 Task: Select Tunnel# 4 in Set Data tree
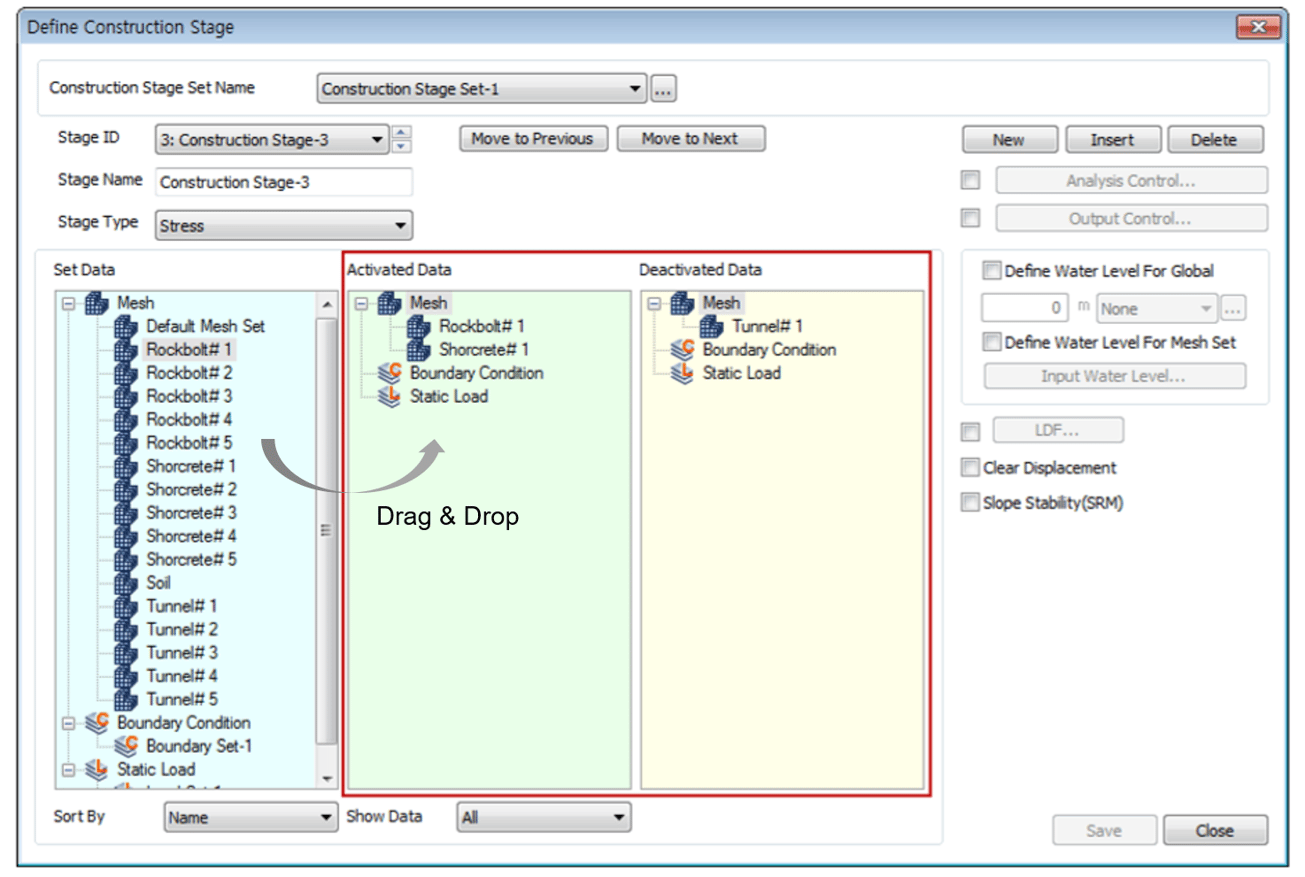click(181, 676)
